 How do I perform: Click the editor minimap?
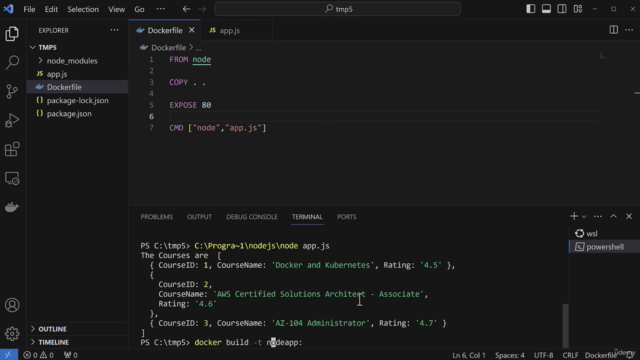(x=603, y=56)
